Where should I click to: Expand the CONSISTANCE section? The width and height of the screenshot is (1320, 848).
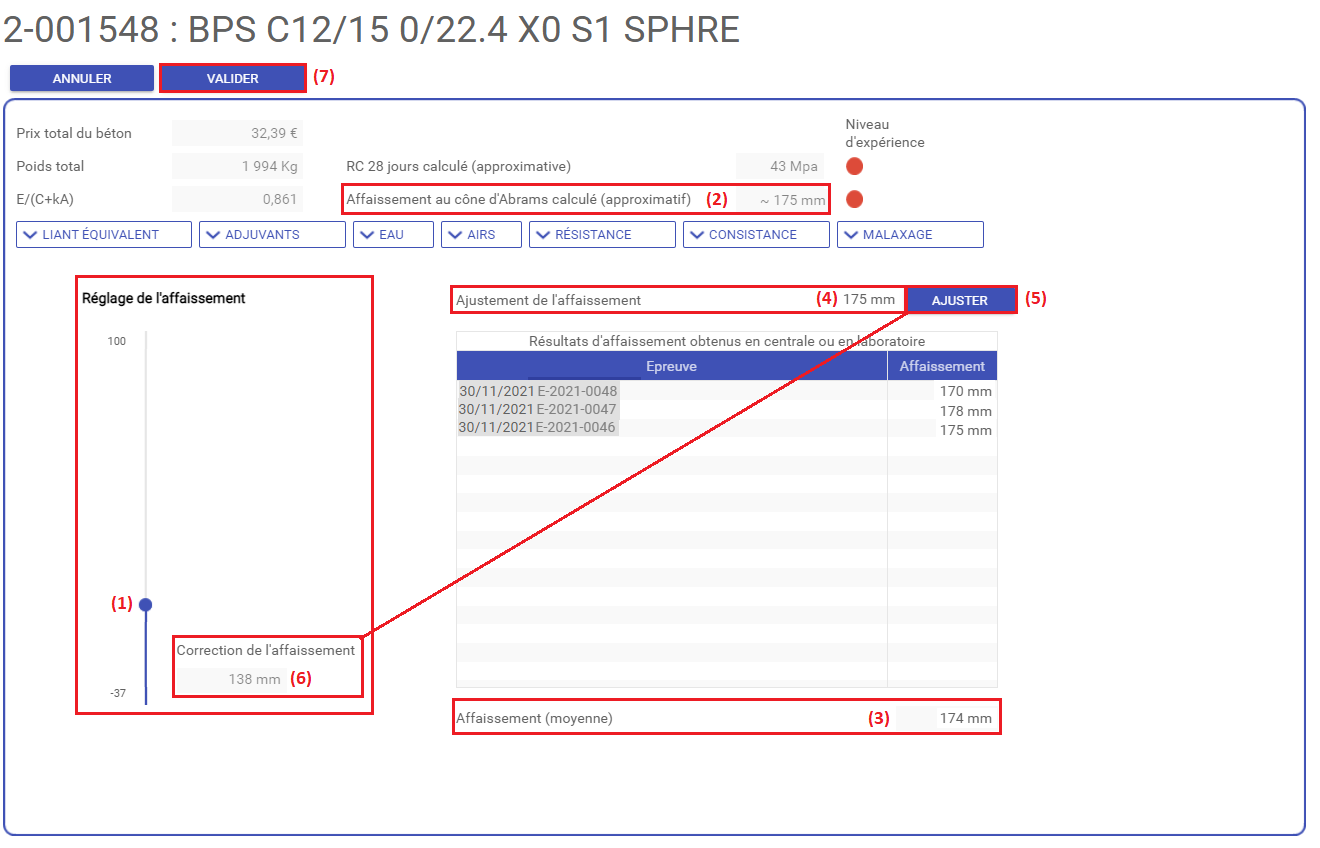tap(756, 234)
